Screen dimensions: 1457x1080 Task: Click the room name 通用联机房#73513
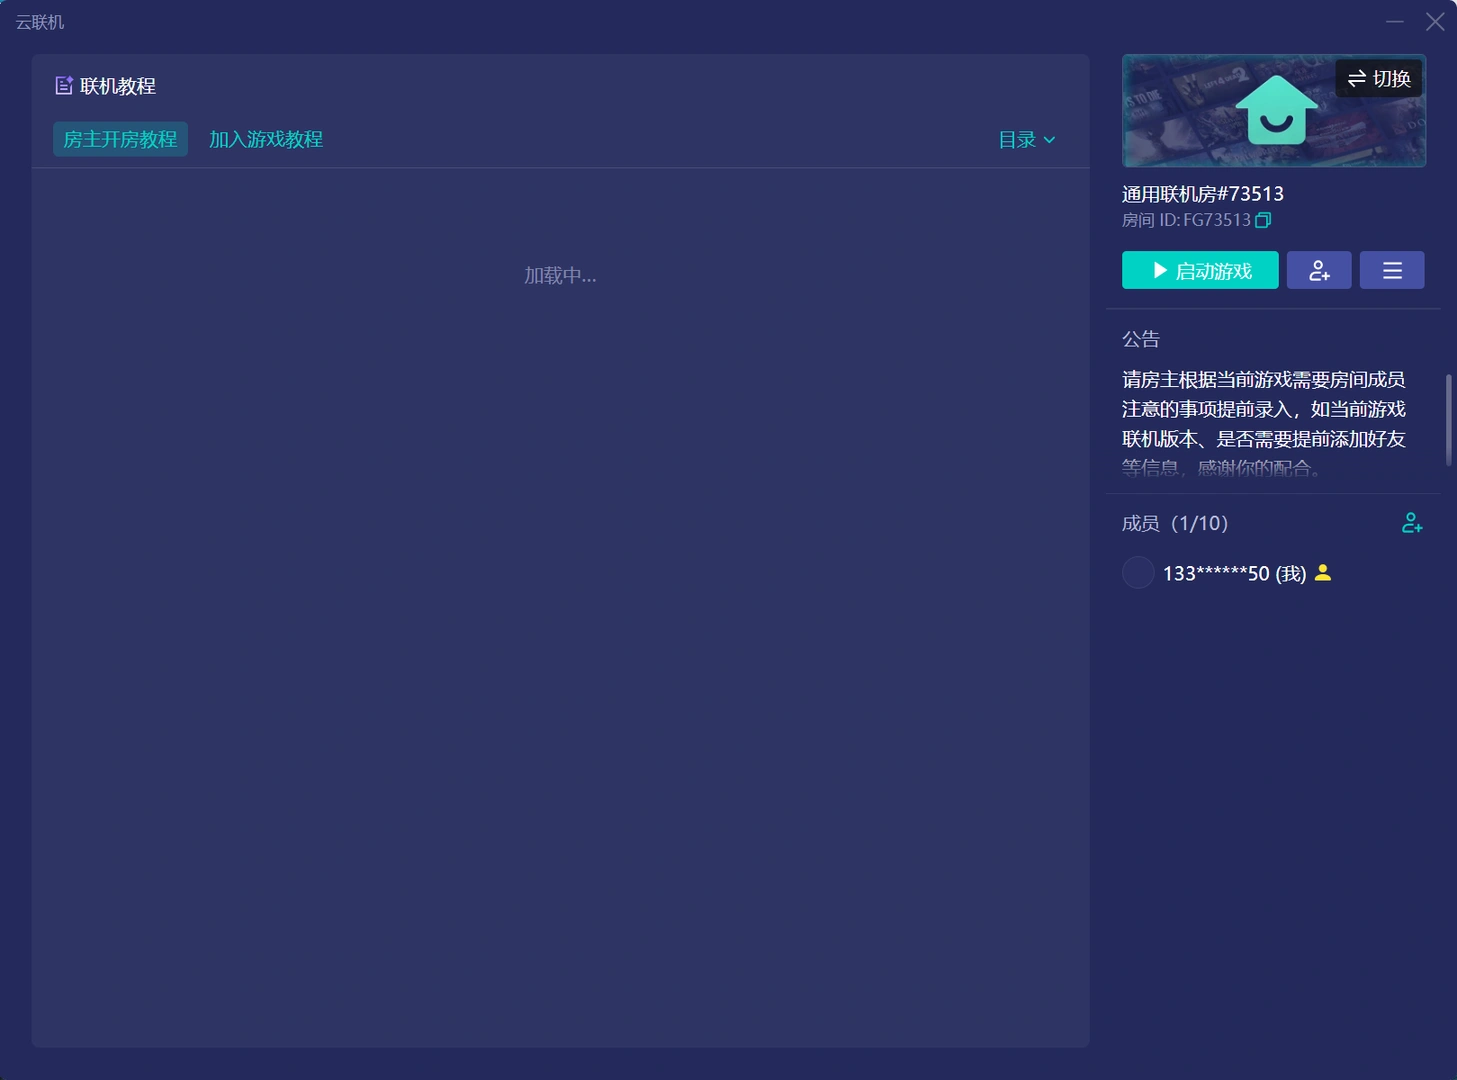coord(1203,194)
